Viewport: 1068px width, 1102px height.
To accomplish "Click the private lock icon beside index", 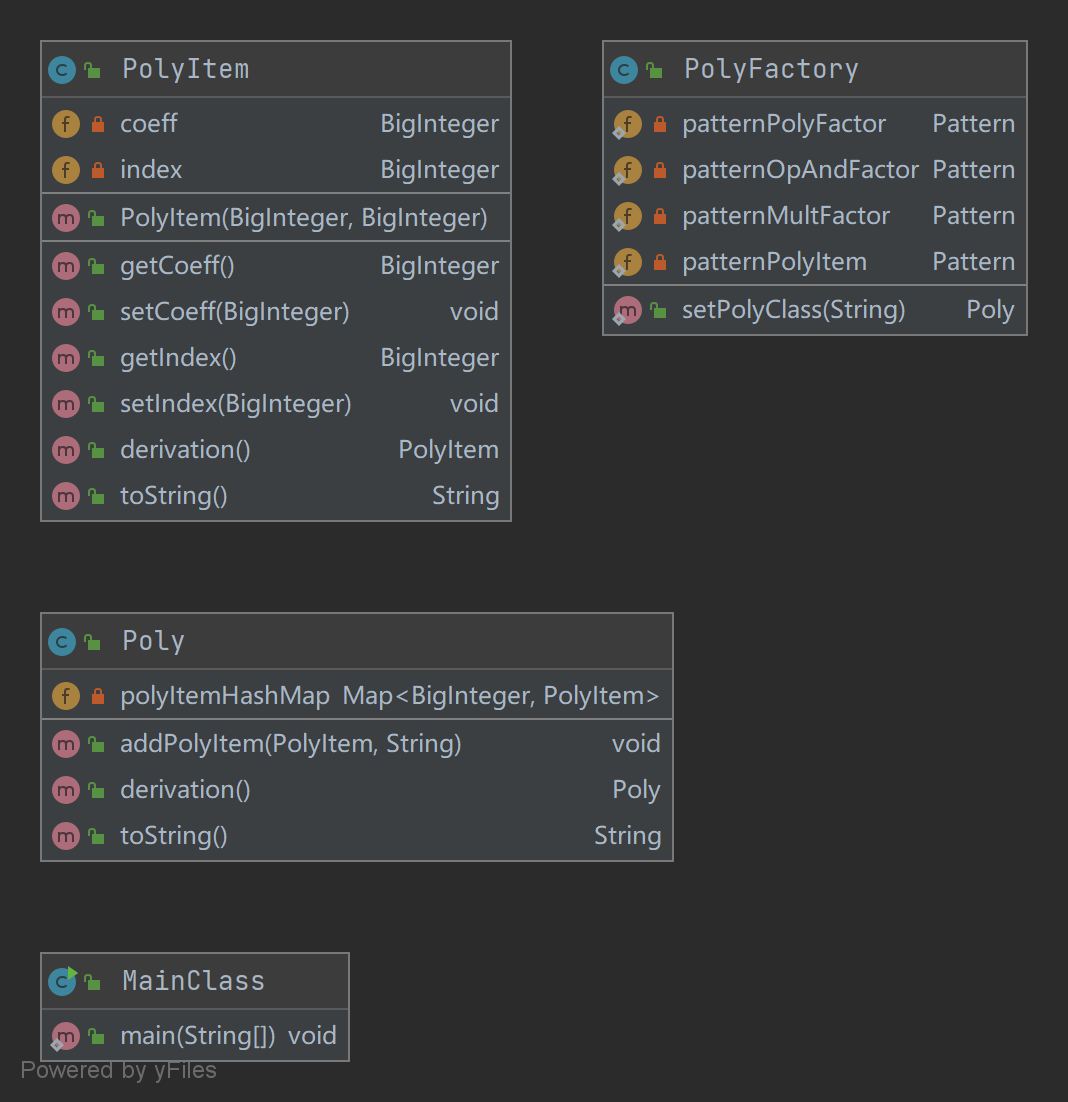I will (97, 170).
